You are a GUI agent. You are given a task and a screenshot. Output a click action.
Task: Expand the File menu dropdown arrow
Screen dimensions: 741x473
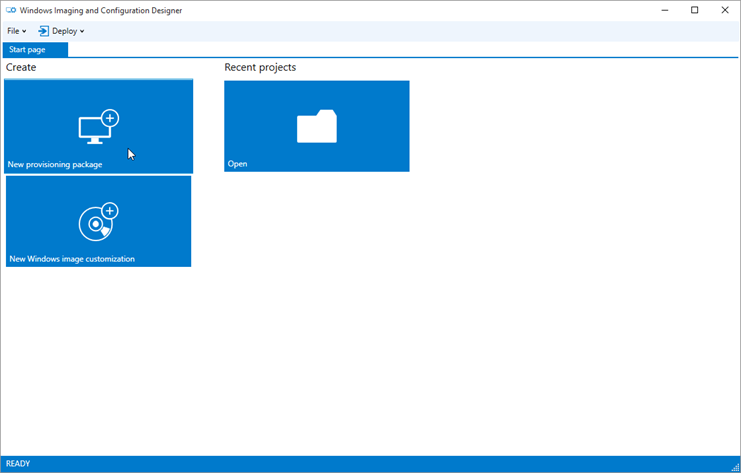pos(24,32)
